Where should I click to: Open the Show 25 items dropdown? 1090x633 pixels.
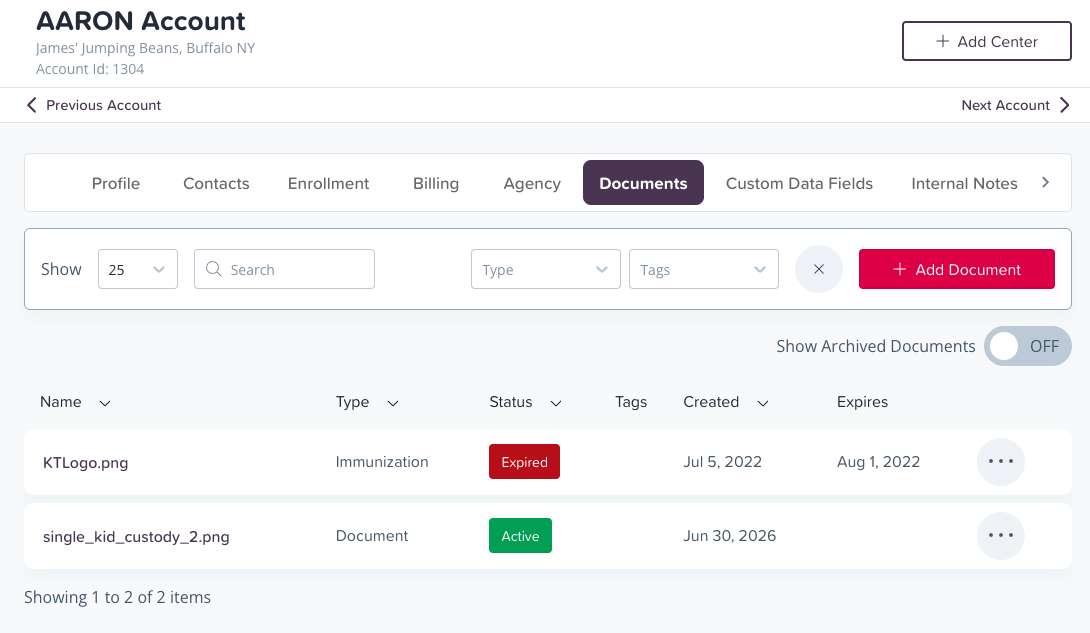(138, 269)
